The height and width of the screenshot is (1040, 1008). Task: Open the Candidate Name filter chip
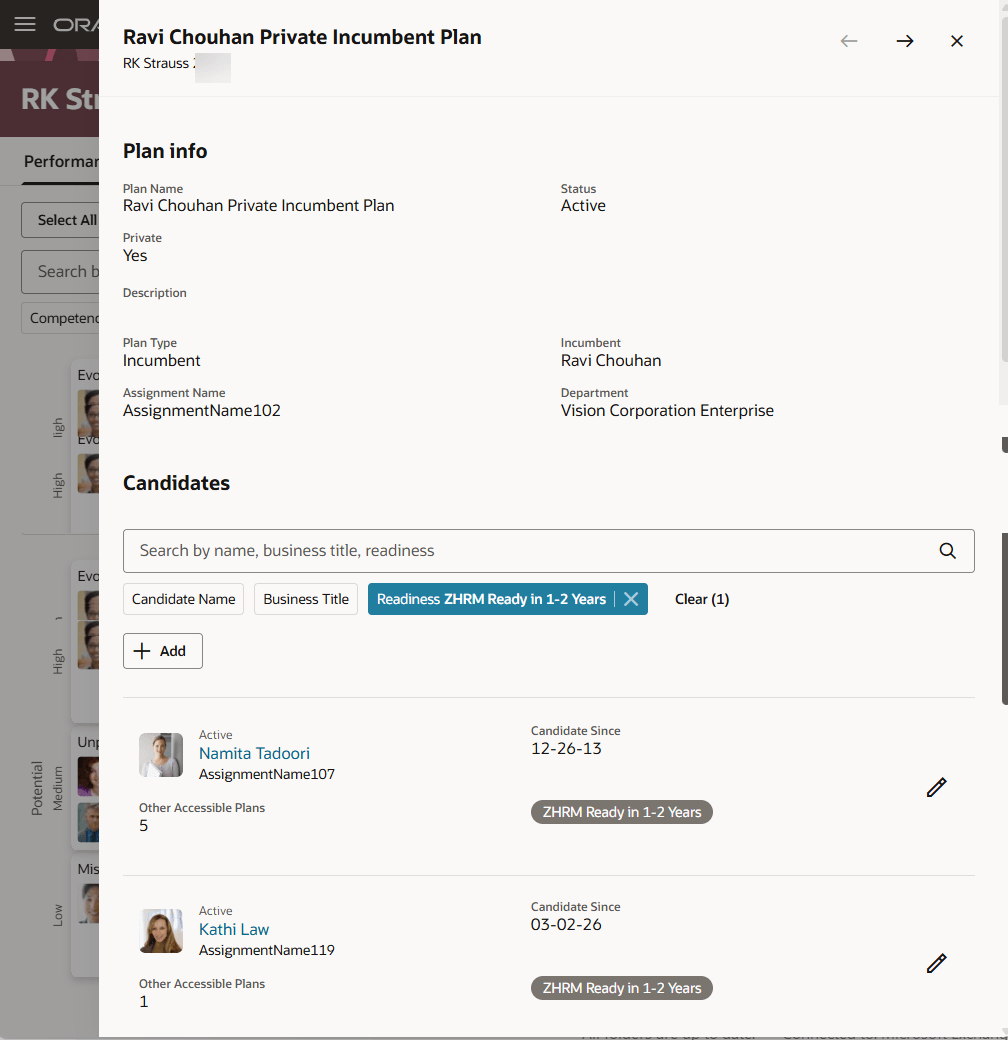(x=183, y=598)
